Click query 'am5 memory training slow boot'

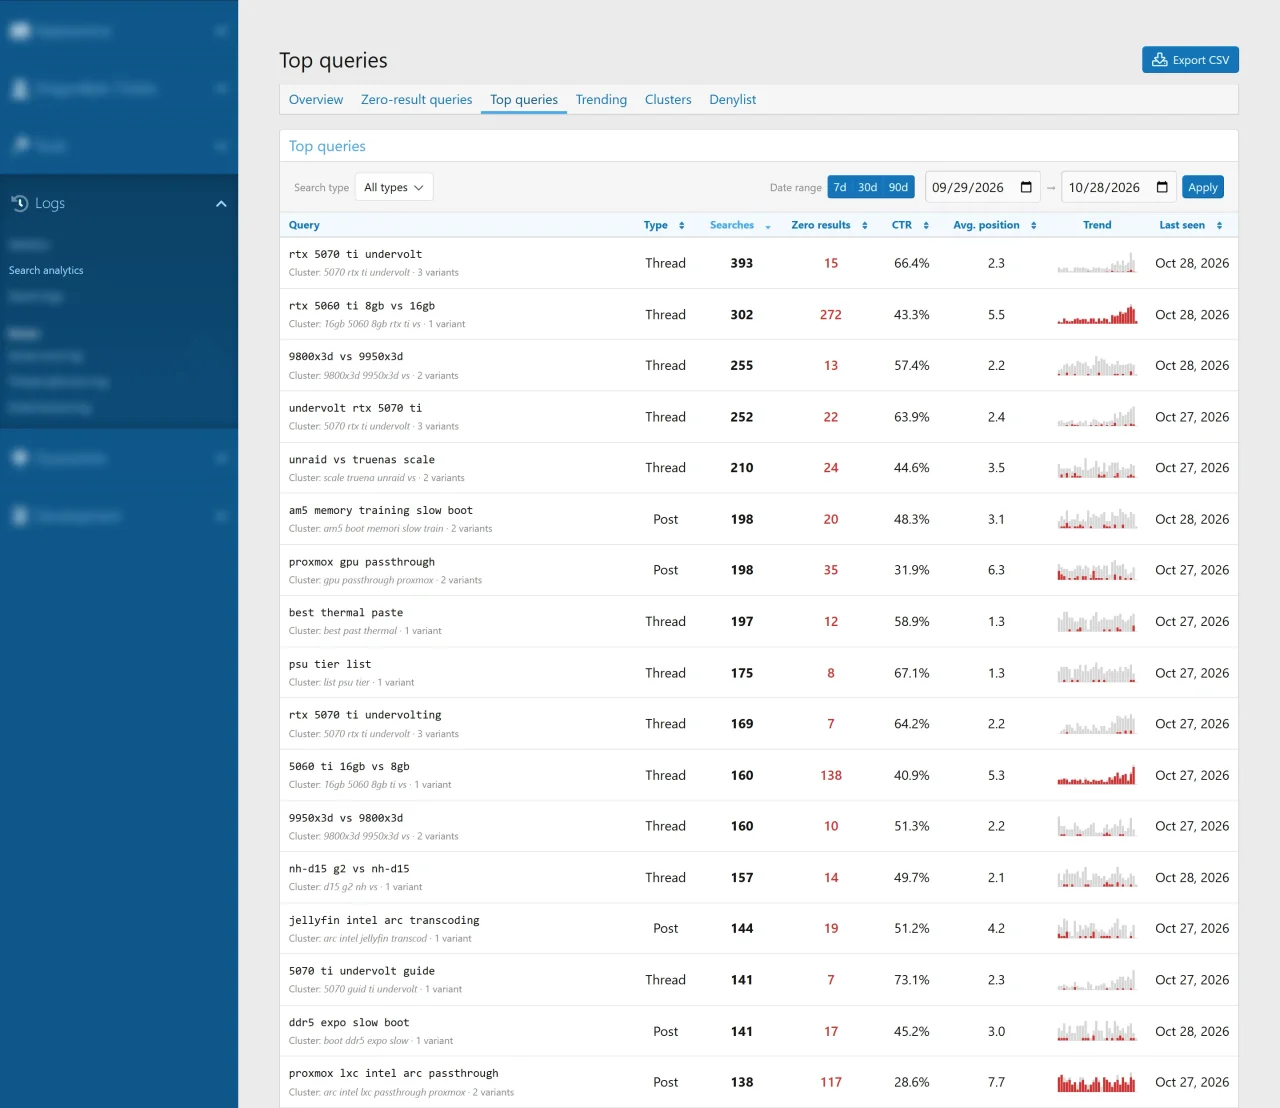click(381, 511)
